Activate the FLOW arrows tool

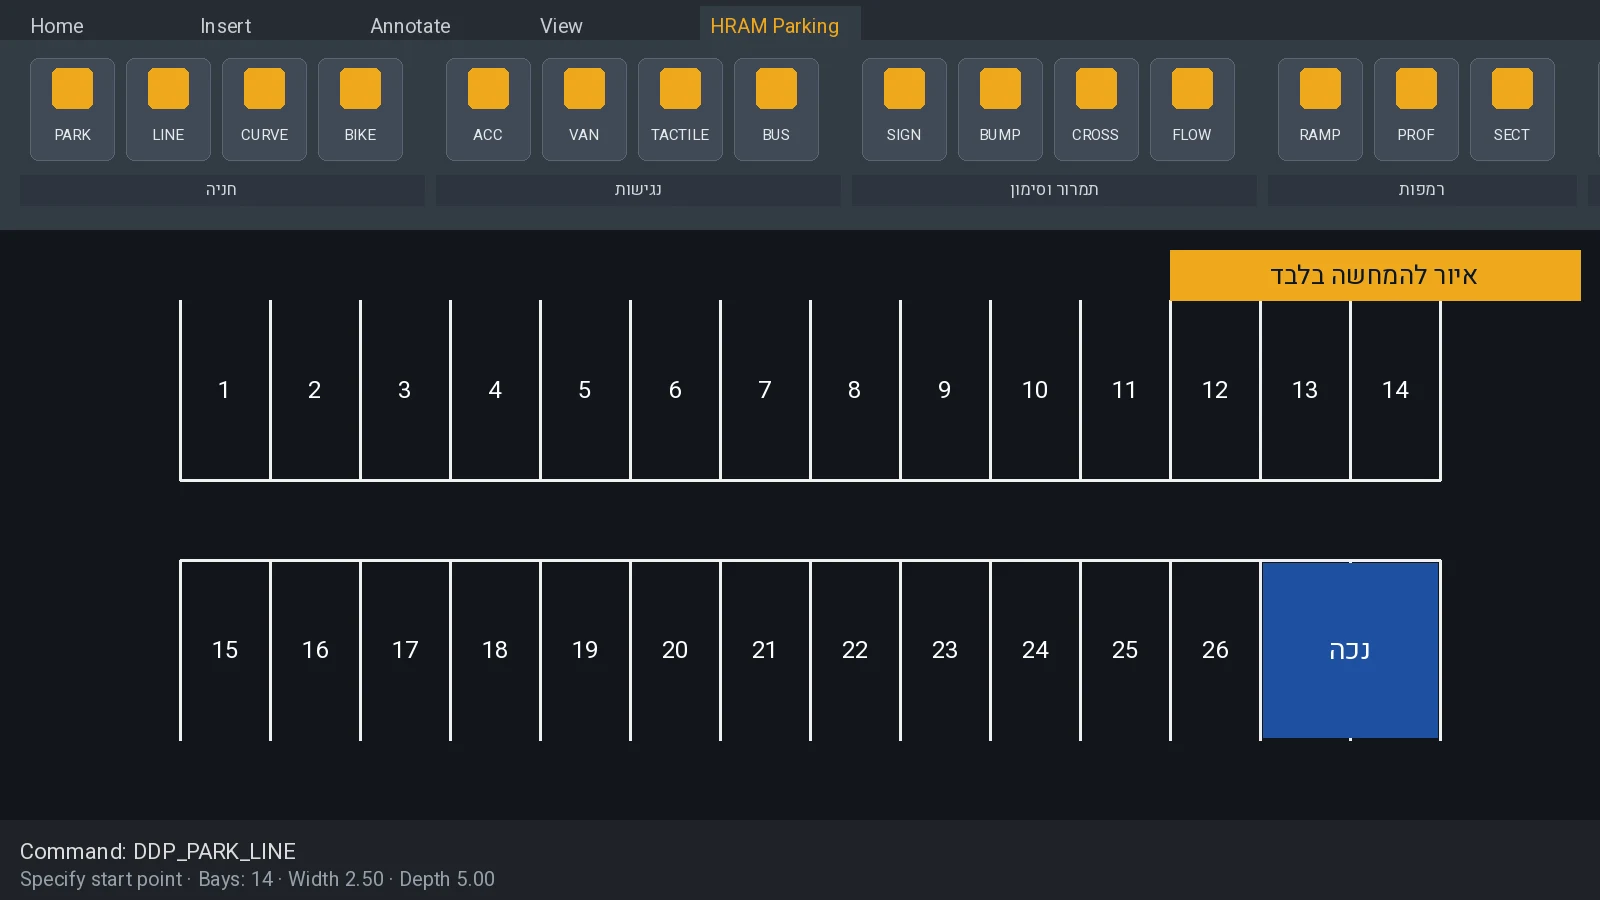pyautogui.click(x=1192, y=109)
